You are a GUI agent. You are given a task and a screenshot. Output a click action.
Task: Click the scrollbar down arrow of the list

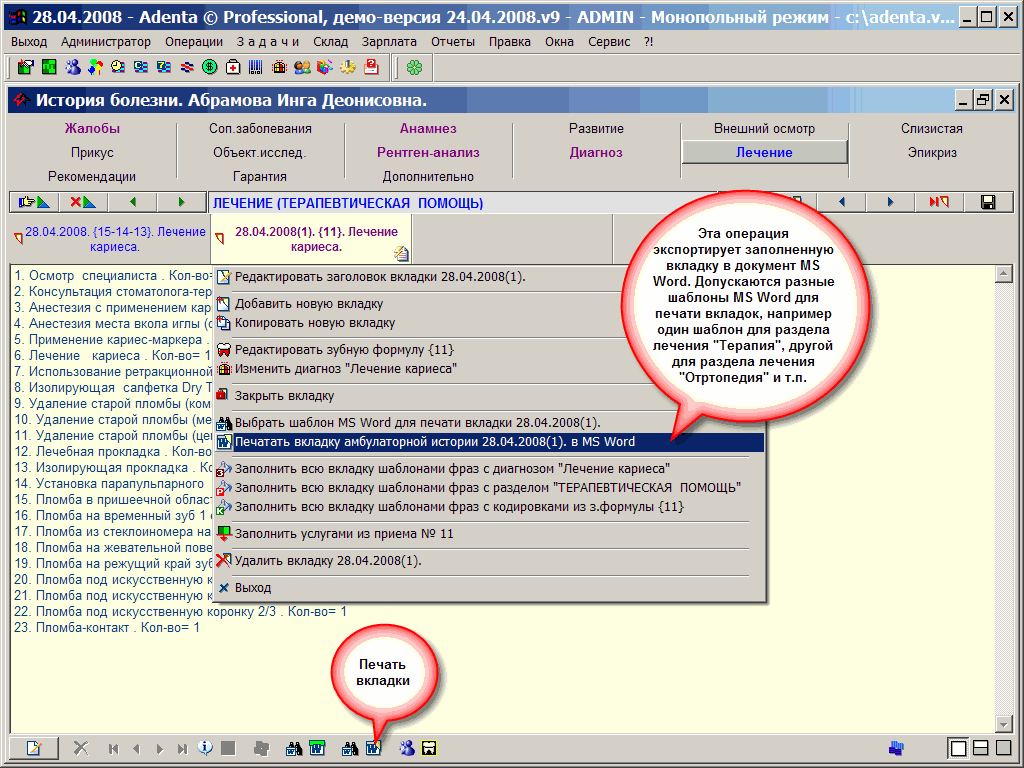tap(1003, 724)
